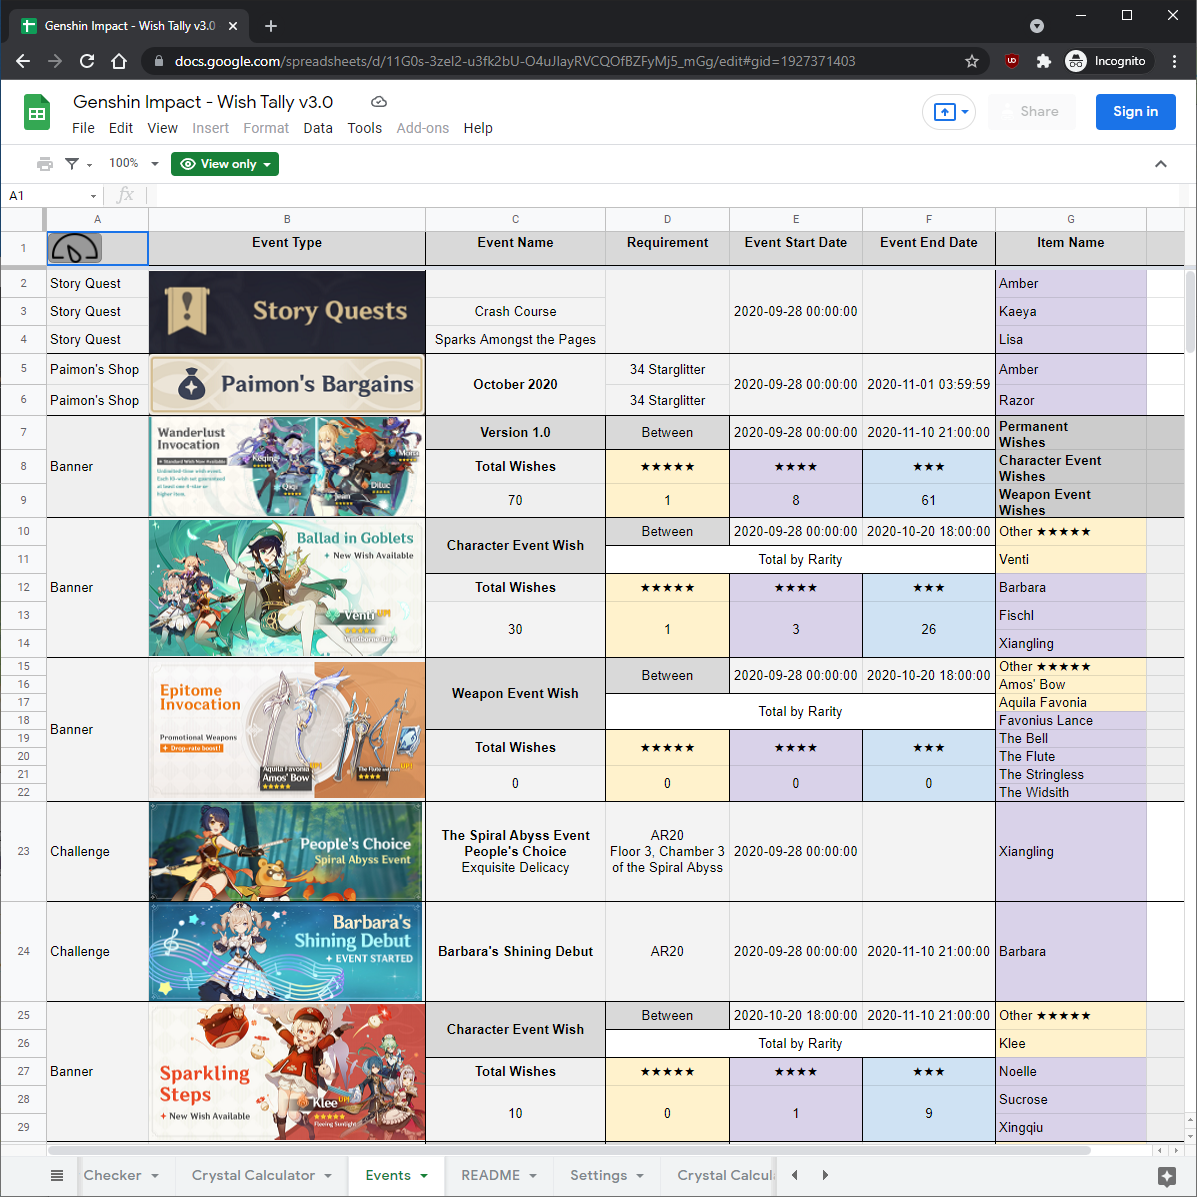Open the all sheets list icon

coord(56,1175)
